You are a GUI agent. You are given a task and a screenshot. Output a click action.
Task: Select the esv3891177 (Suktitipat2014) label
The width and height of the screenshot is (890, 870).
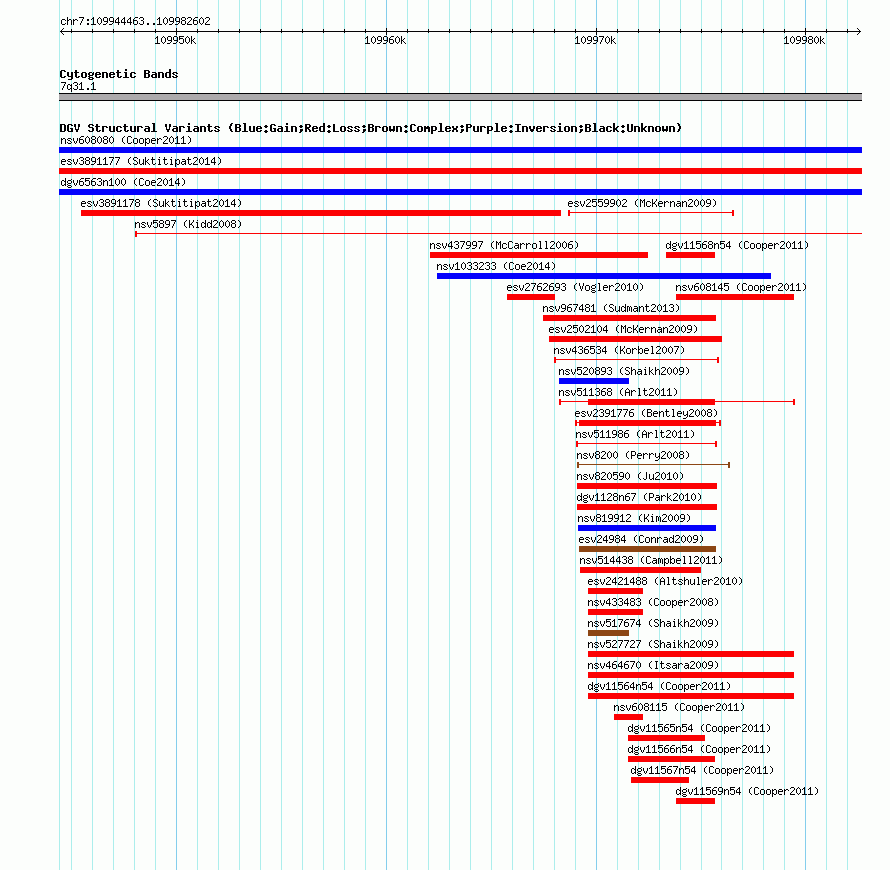(141, 161)
